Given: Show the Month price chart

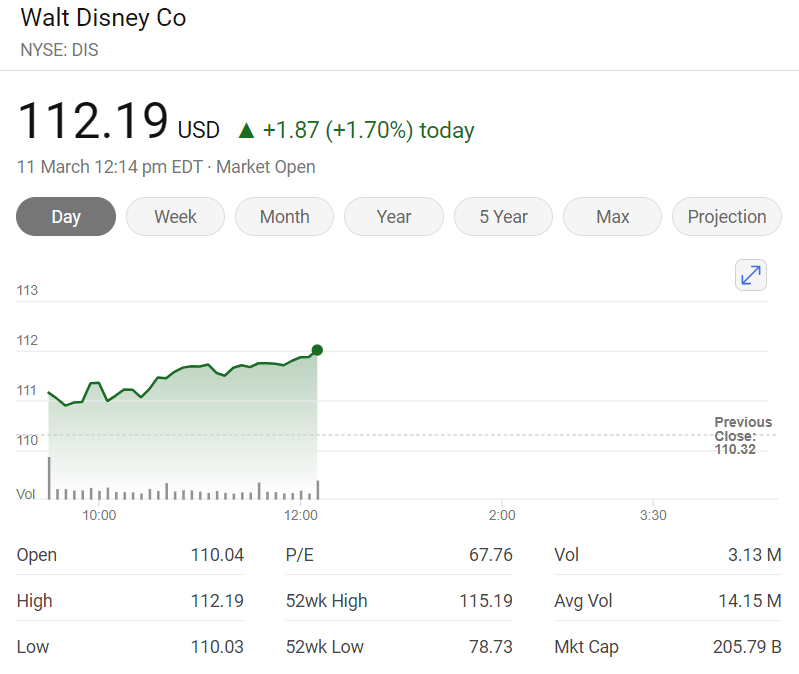Looking at the screenshot, I should [284, 217].
